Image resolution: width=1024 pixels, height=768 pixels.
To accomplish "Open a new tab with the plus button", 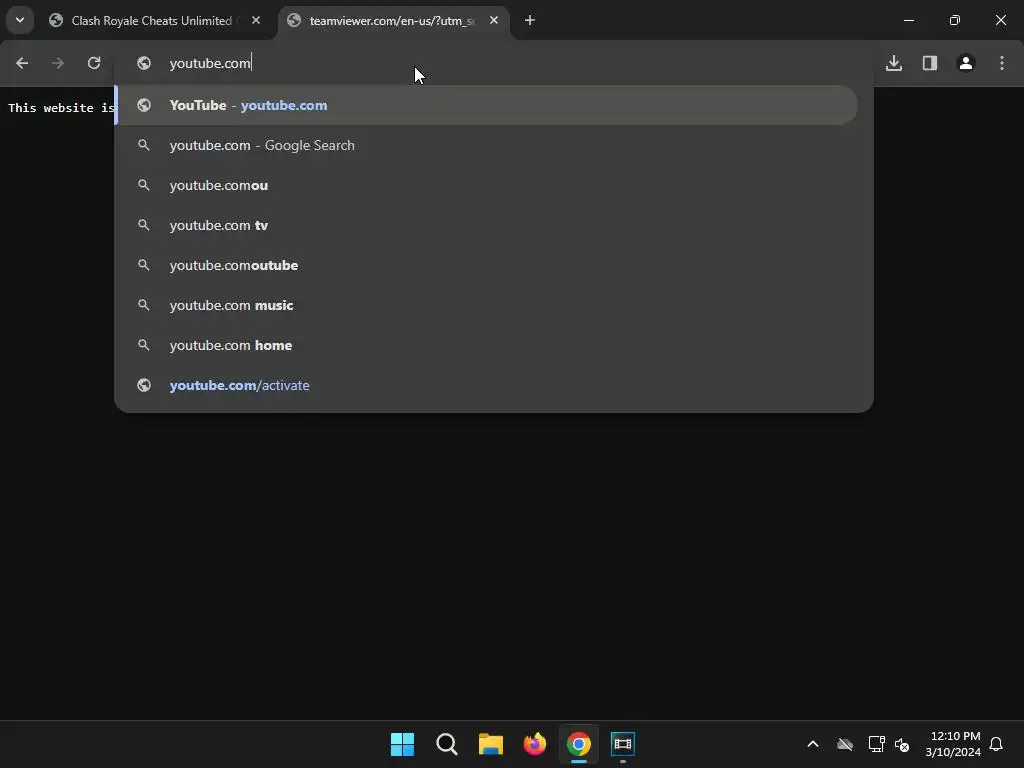I will (x=530, y=20).
